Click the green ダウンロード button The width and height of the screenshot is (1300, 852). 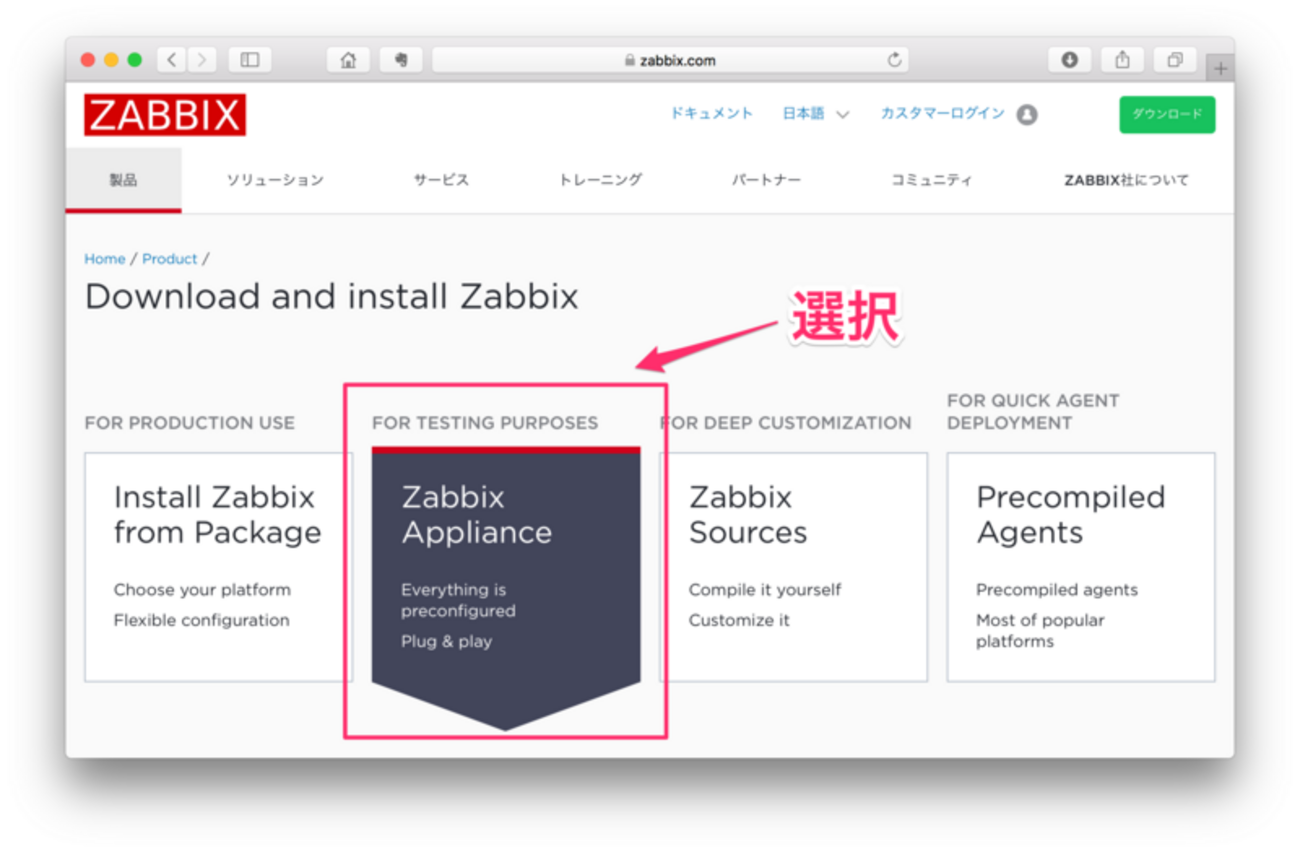[1166, 114]
